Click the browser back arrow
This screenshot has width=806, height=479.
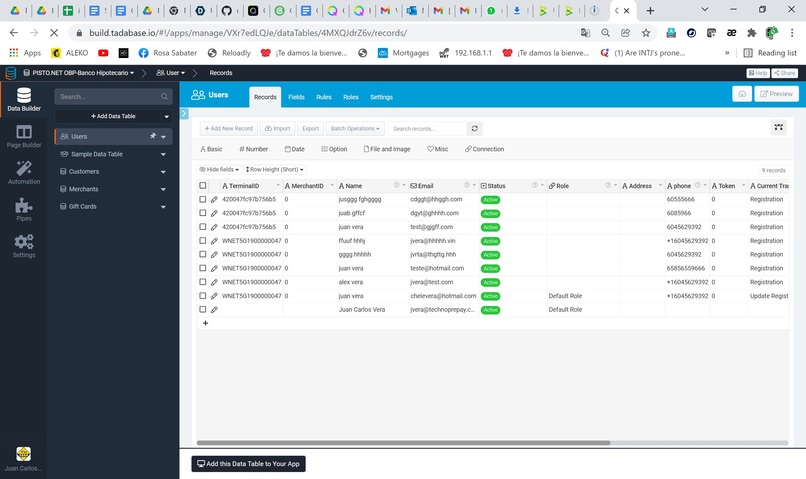click(x=14, y=33)
